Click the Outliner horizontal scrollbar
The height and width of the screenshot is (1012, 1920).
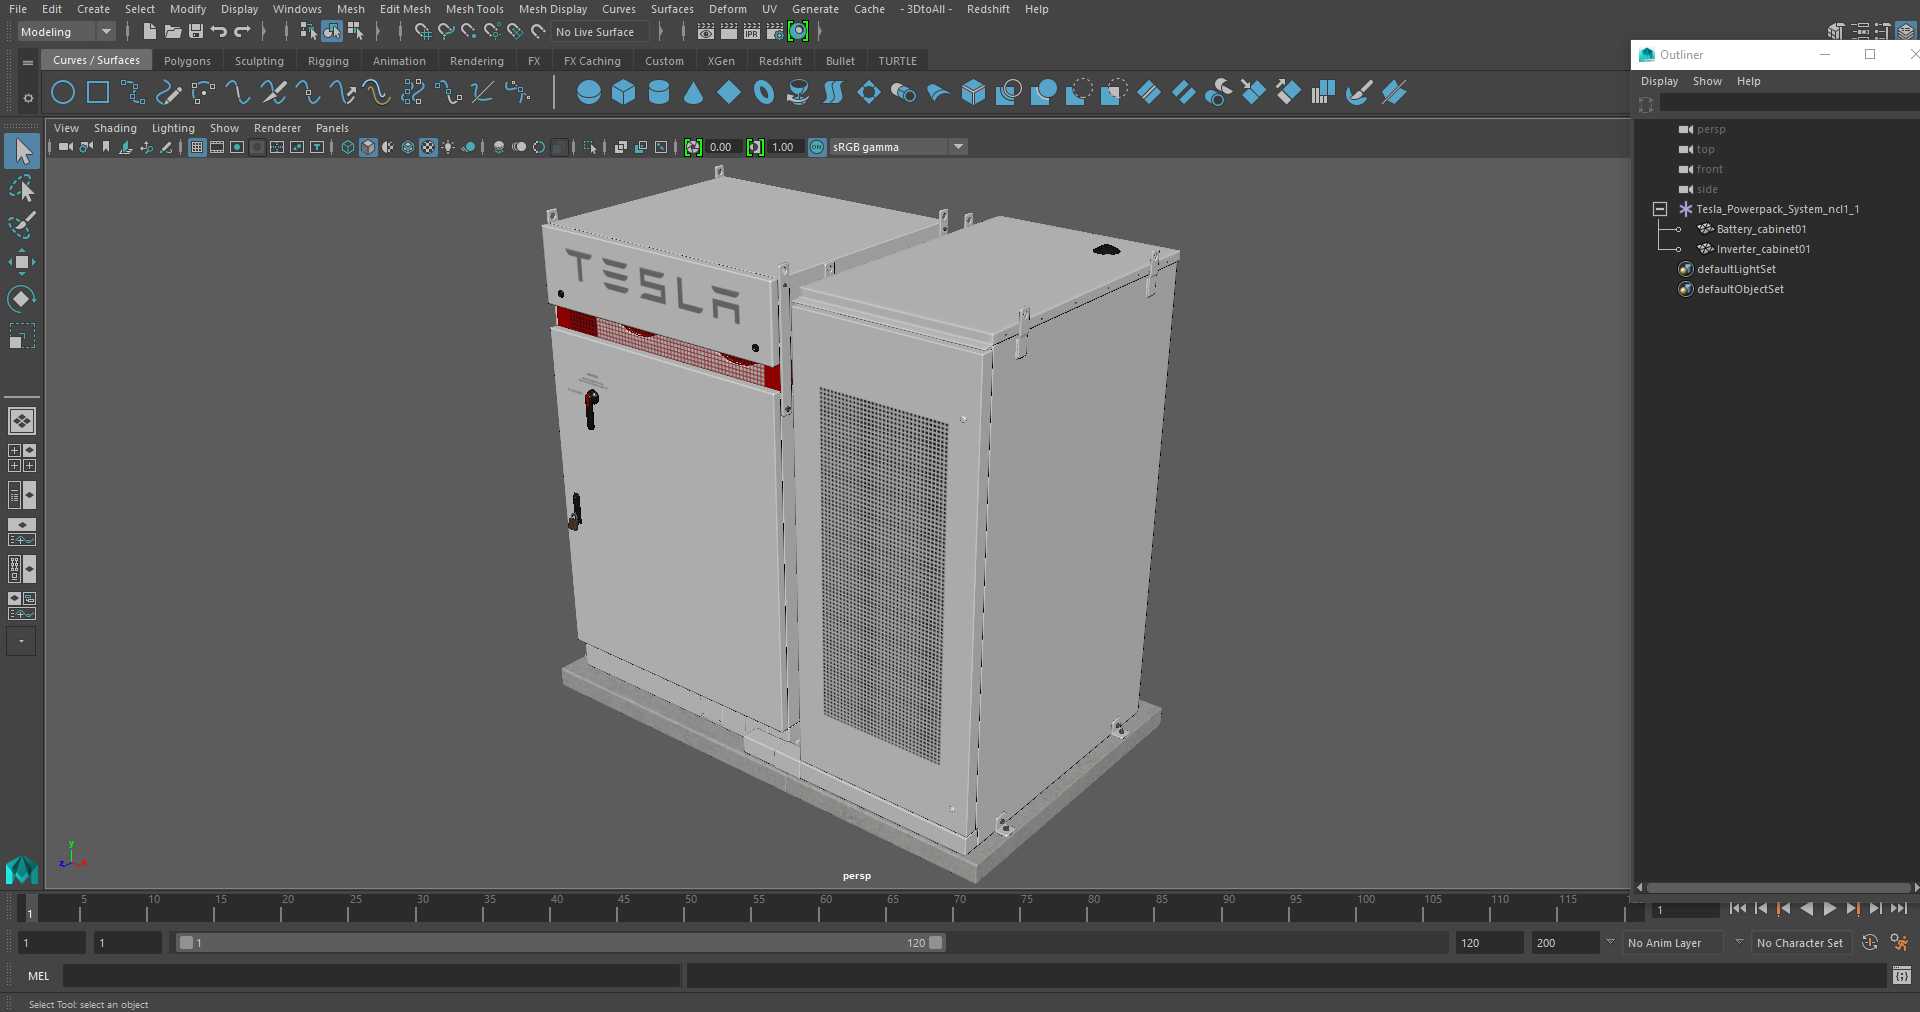coord(1778,887)
